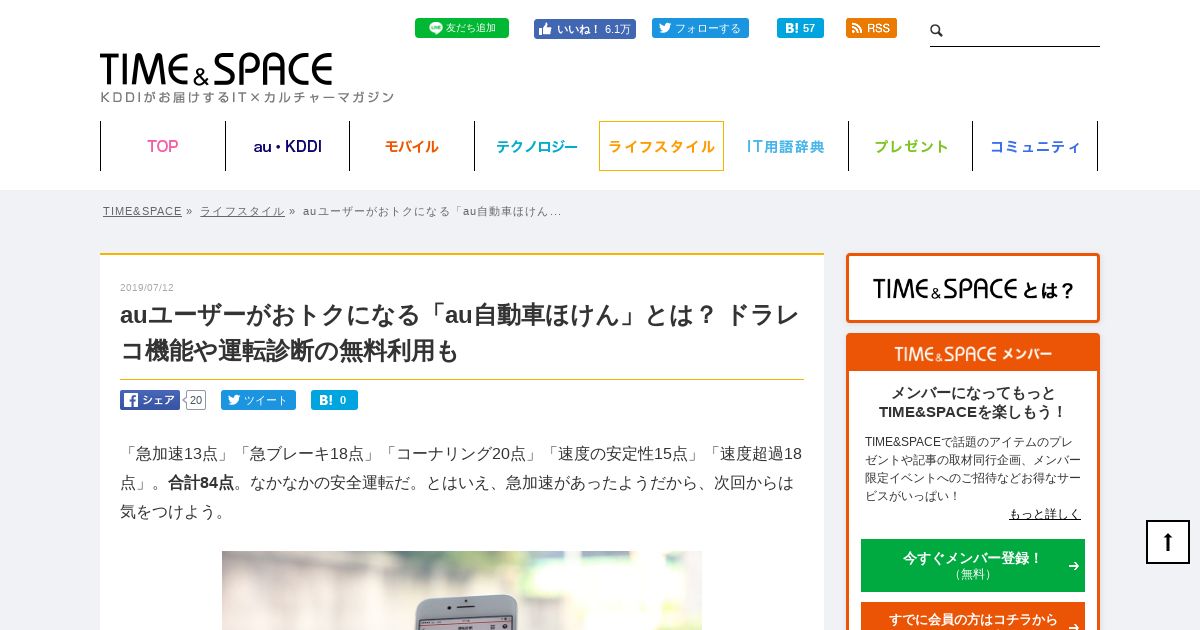Open the コミュニティ navigation tab
1200x630 pixels.
[1035, 146]
